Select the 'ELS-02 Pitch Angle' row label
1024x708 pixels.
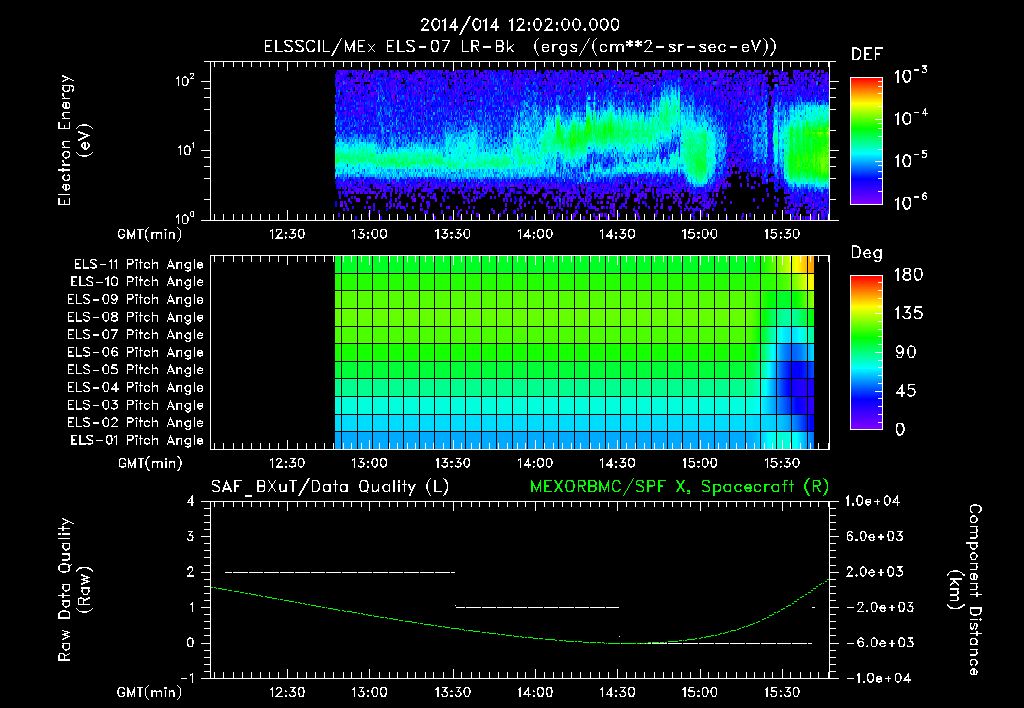tap(135, 423)
